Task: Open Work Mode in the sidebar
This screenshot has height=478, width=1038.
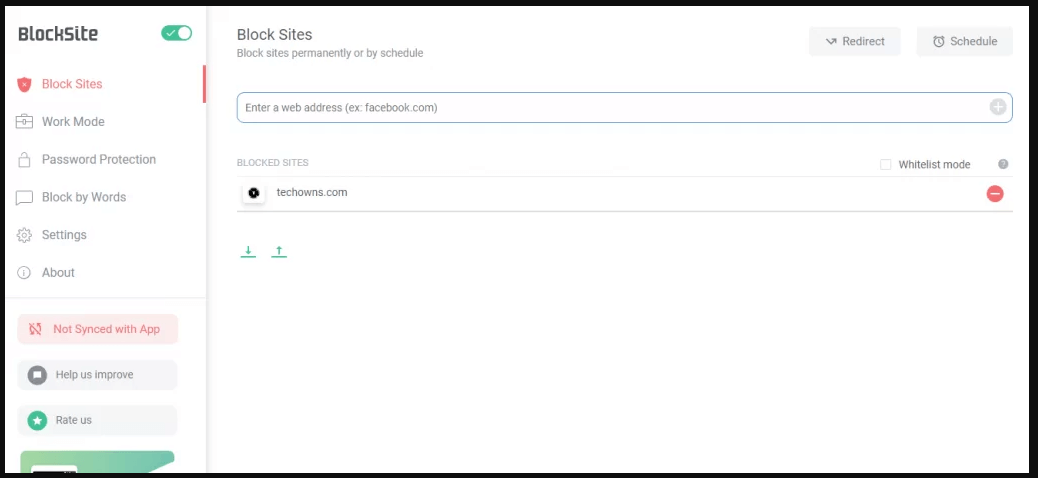Action: point(73,122)
